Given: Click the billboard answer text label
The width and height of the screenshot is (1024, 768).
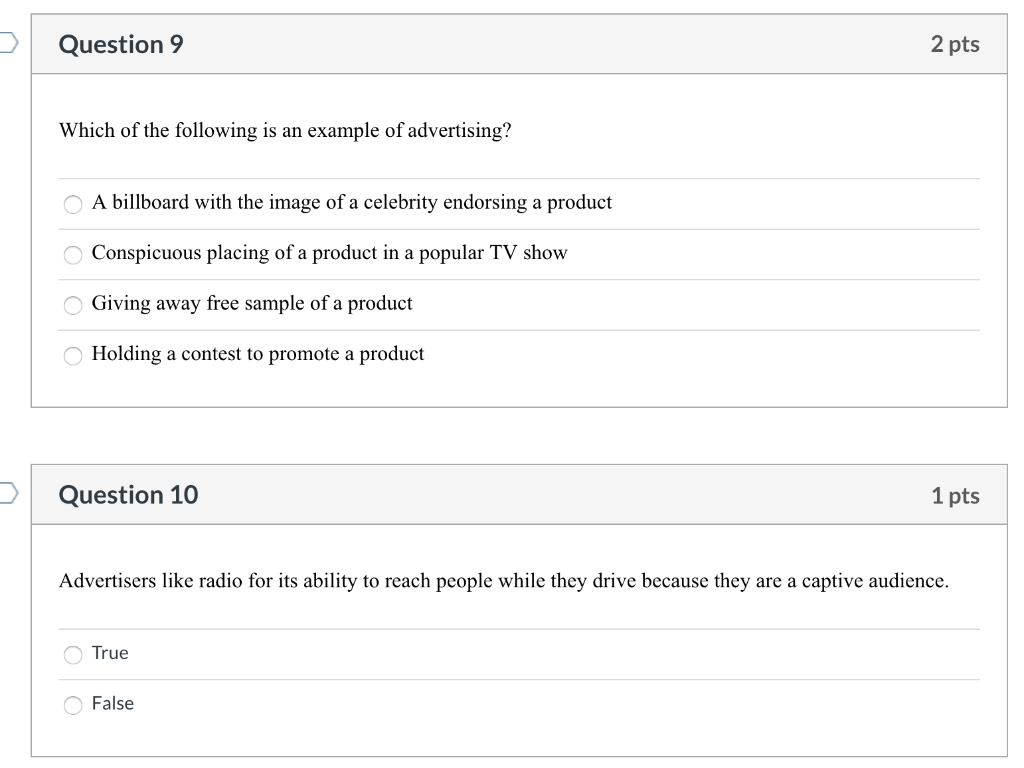Looking at the screenshot, I should 351,202.
